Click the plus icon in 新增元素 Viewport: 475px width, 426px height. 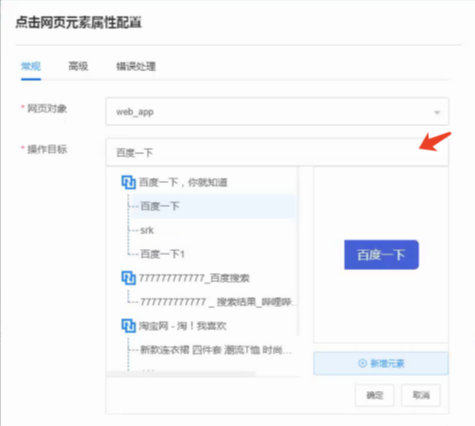tap(362, 363)
